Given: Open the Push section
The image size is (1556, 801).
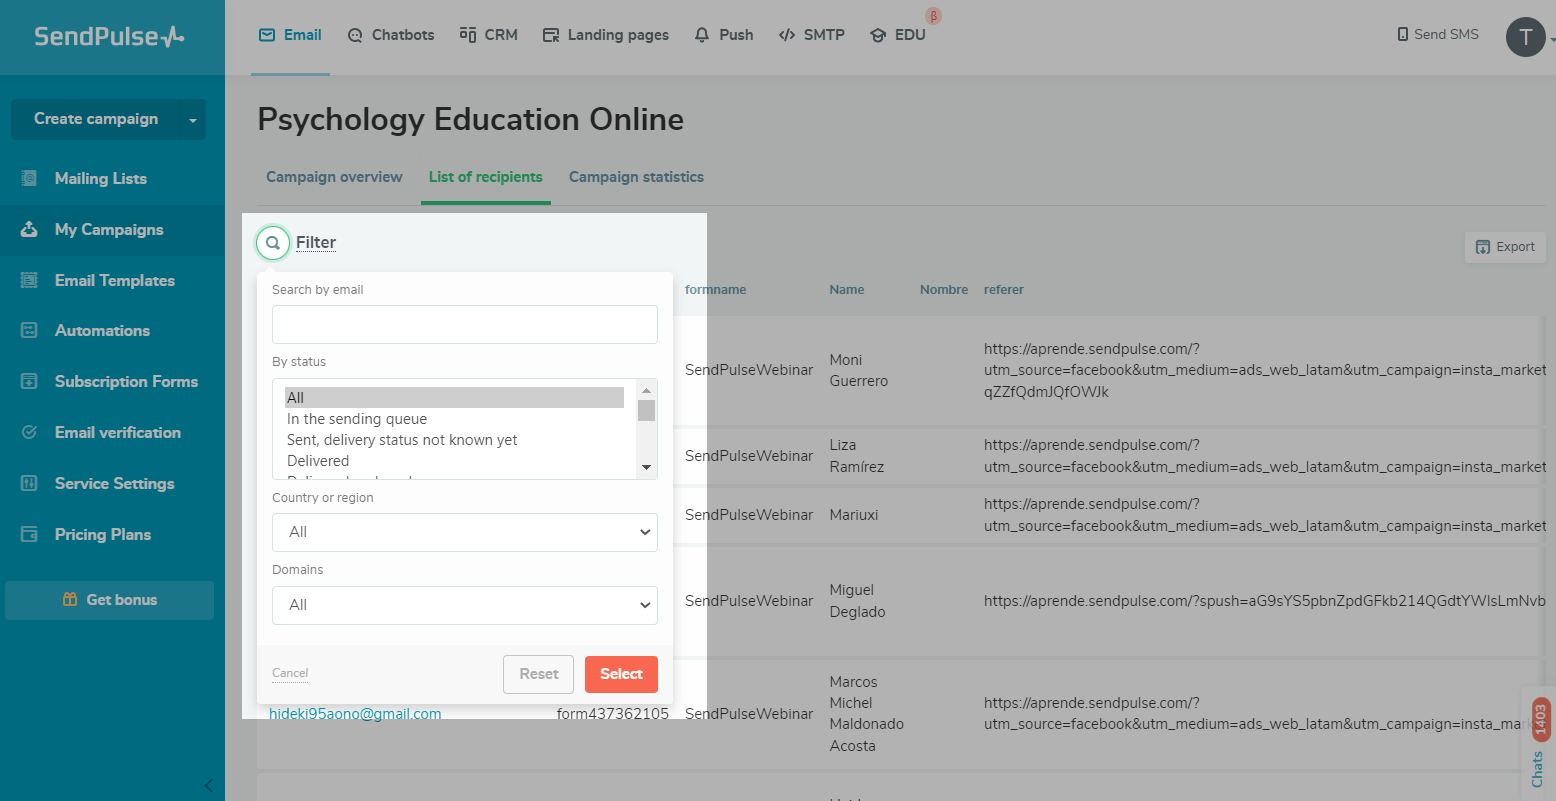Looking at the screenshot, I should click(724, 35).
